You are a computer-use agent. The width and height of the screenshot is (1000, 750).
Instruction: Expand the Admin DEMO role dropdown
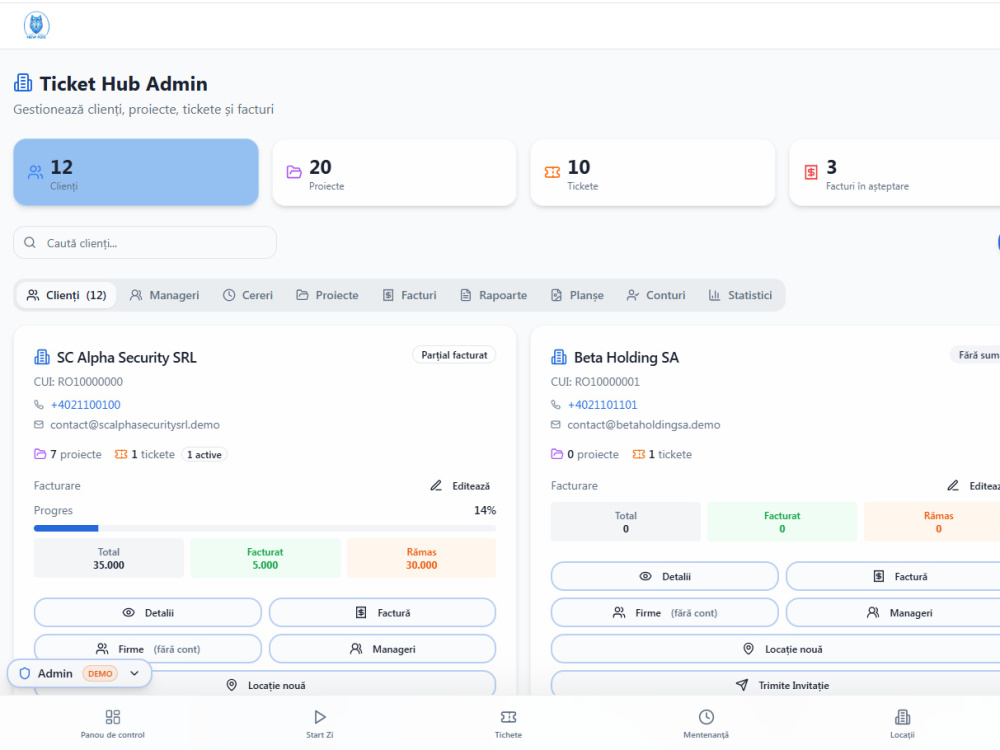point(80,673)
